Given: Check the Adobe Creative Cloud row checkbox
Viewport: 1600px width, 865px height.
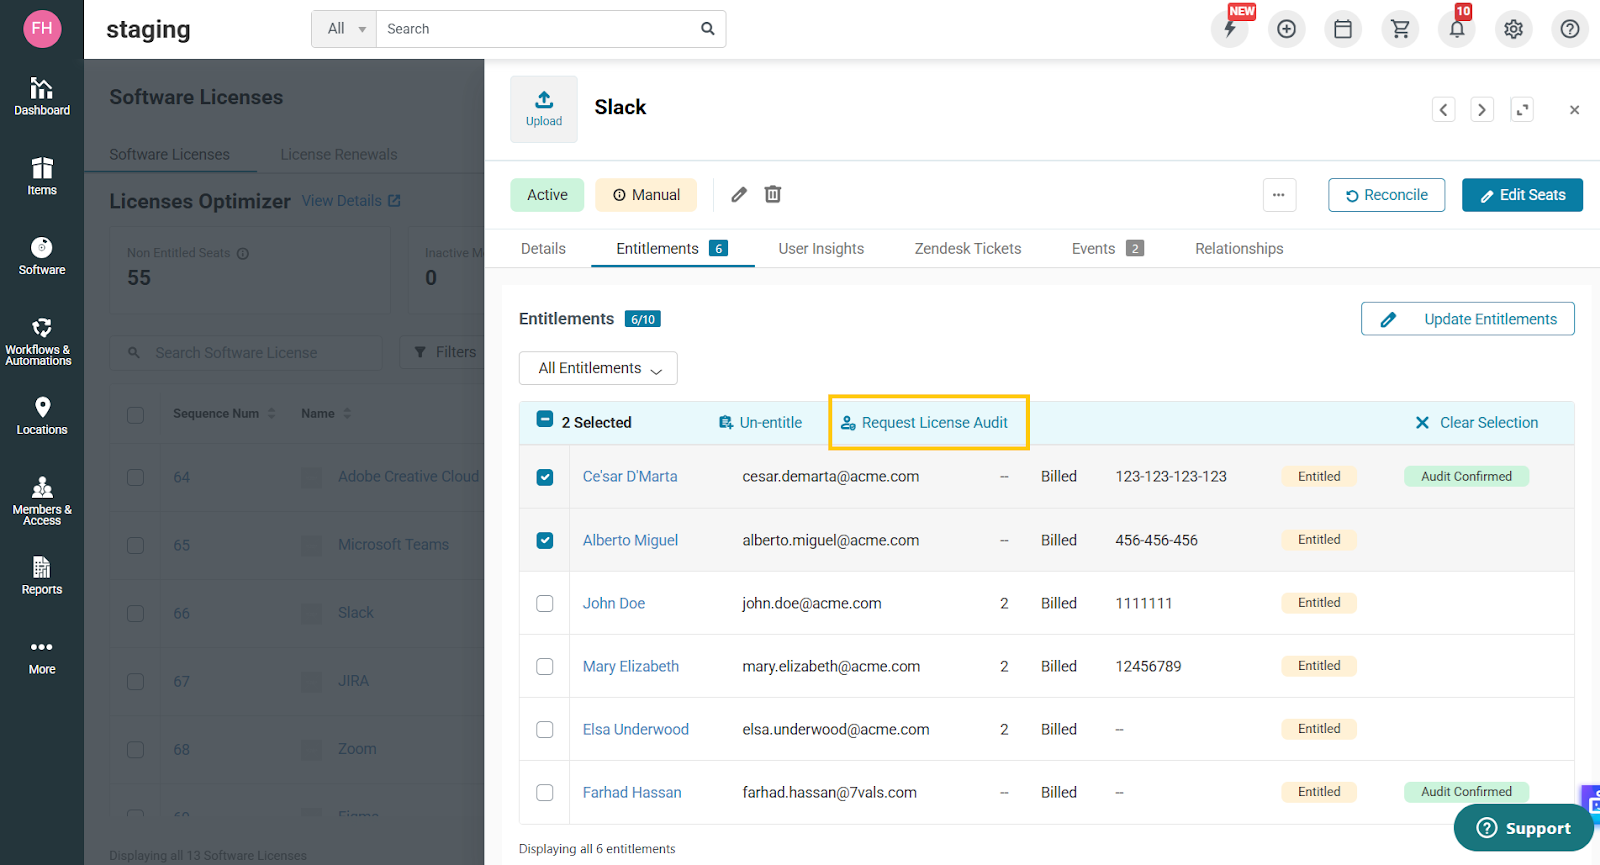Looking at the screenshot, I should [x=135, y=477].
